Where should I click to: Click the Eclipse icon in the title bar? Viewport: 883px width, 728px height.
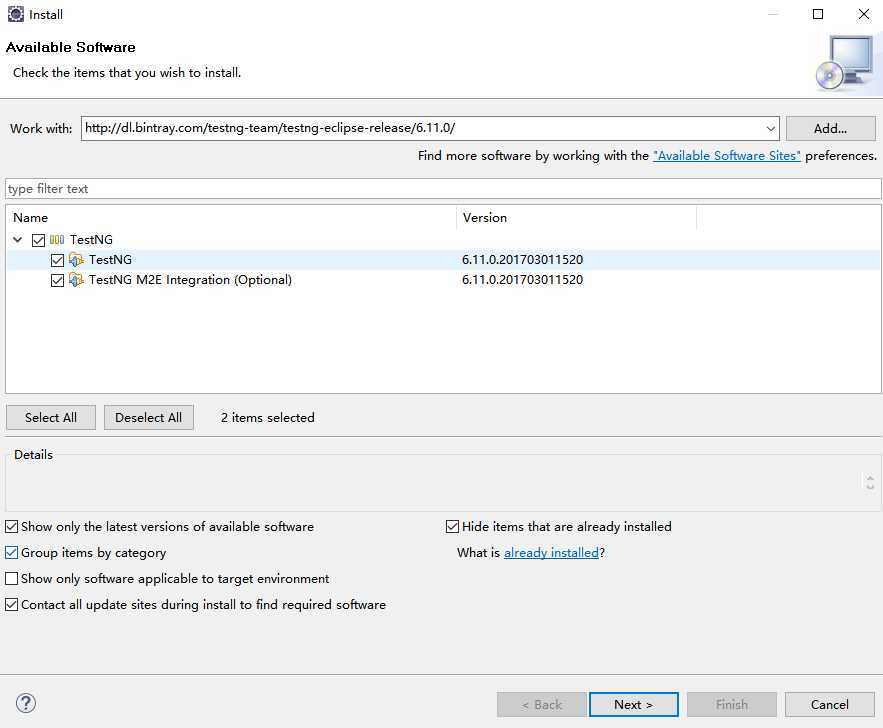point(16,14)
